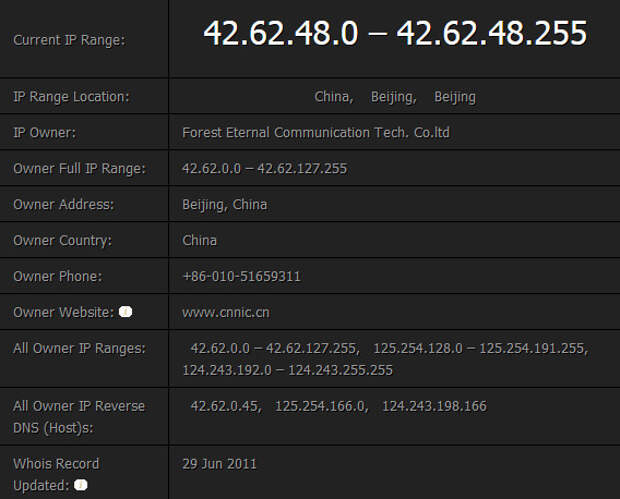This screenshot has width=620, height=499.
Task: Open Forest Eternal Communication Tech owner link
Action: coord(316,132)
